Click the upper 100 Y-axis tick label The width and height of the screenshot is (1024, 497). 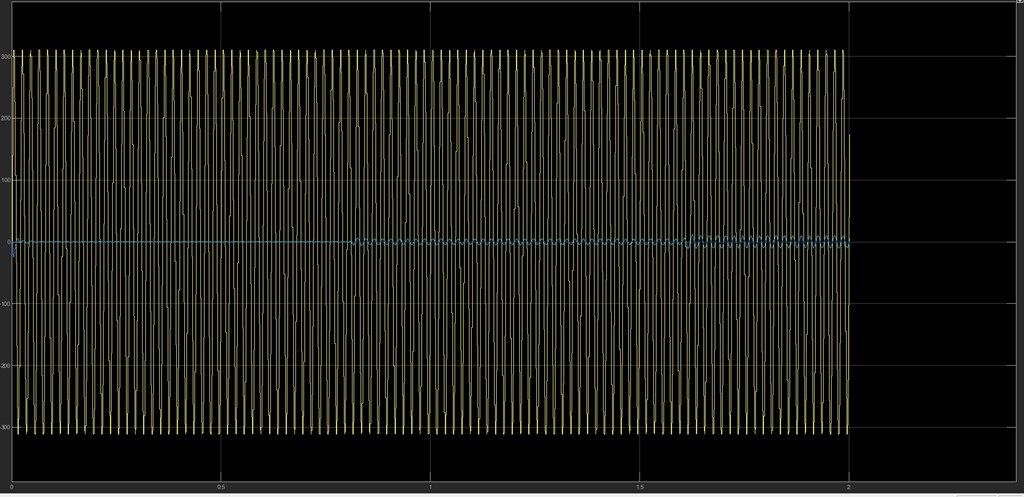tap(5, 180)
